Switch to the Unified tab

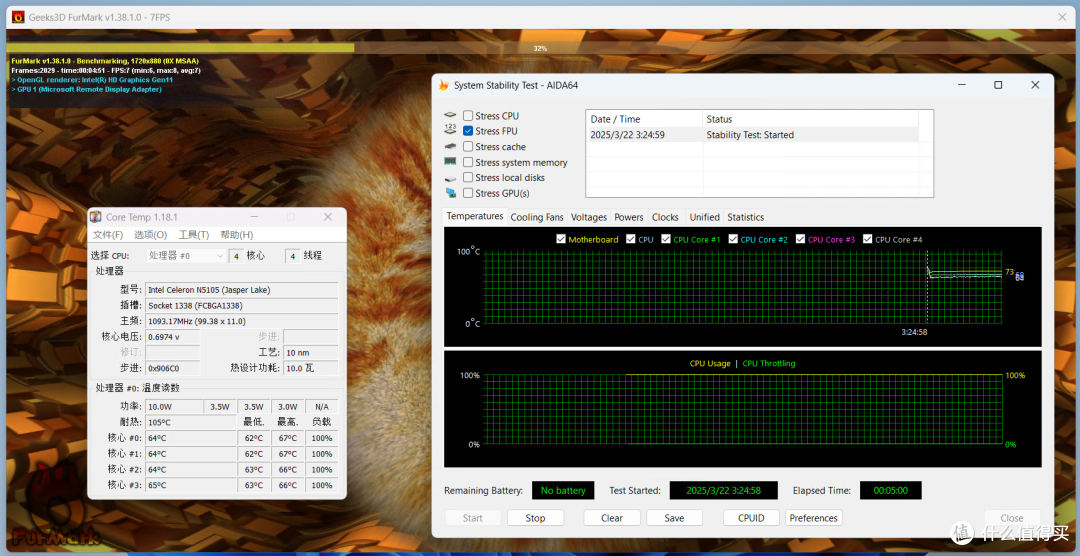705,217
